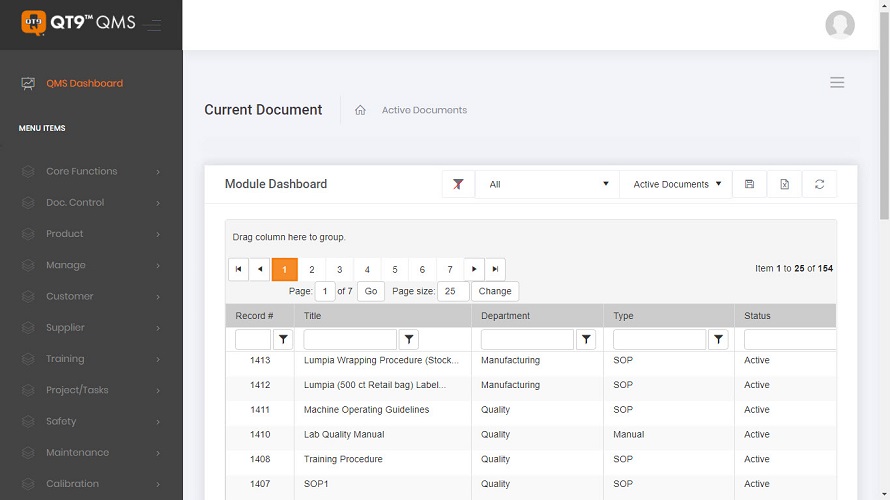Click the Go button for page number
Screen dimensions: 890x500
click(370, 291)
